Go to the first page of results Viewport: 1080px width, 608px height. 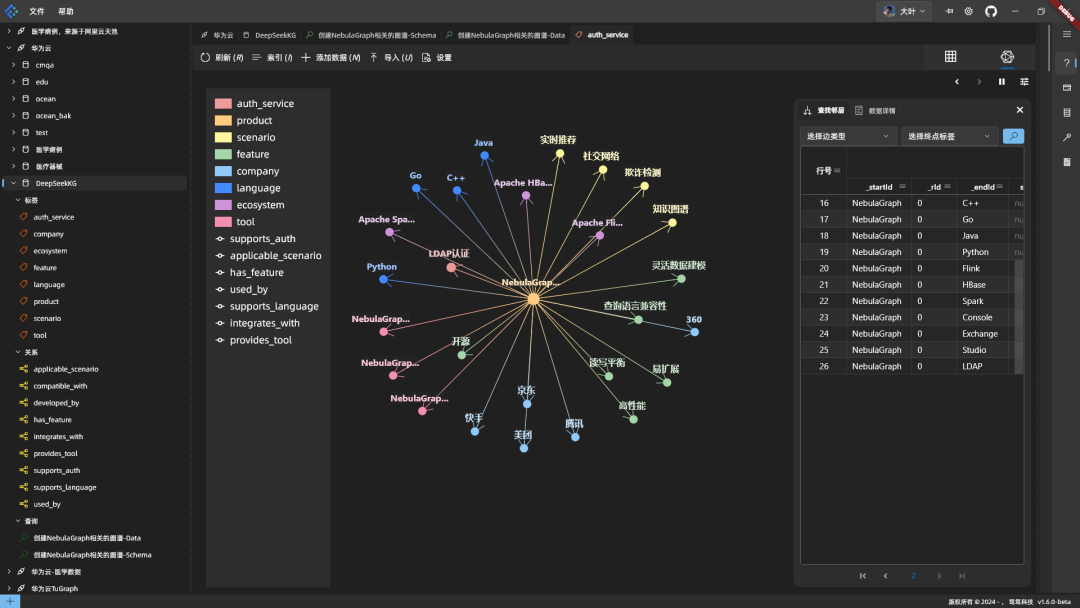click(862, 576)
